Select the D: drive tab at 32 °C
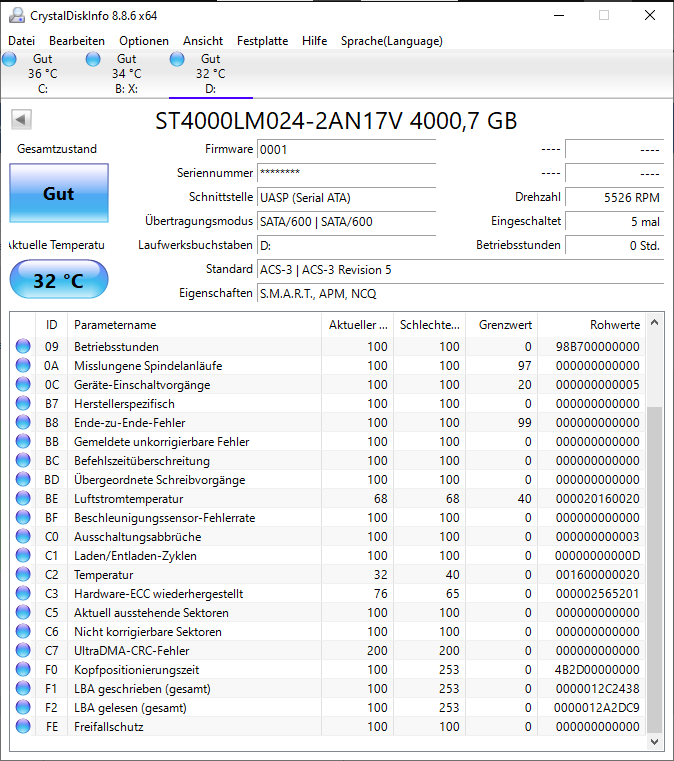The image size is (674, 761). click(x=211, y=74)
